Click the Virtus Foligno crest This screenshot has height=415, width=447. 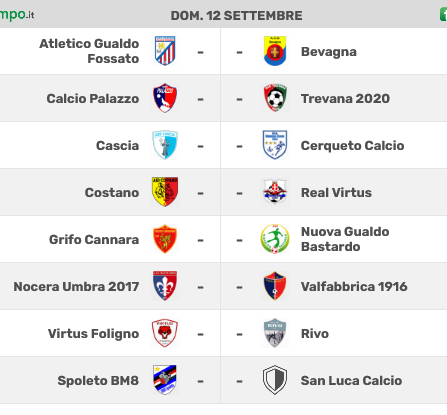pos(165,333)
